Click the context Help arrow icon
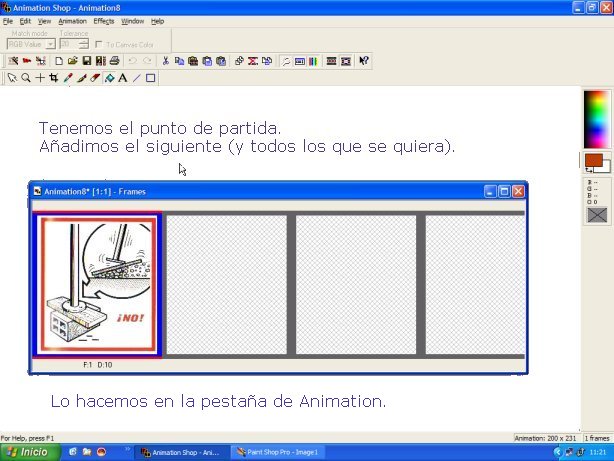This screenshot has width=614, height=461. click(x=364, y=60)
